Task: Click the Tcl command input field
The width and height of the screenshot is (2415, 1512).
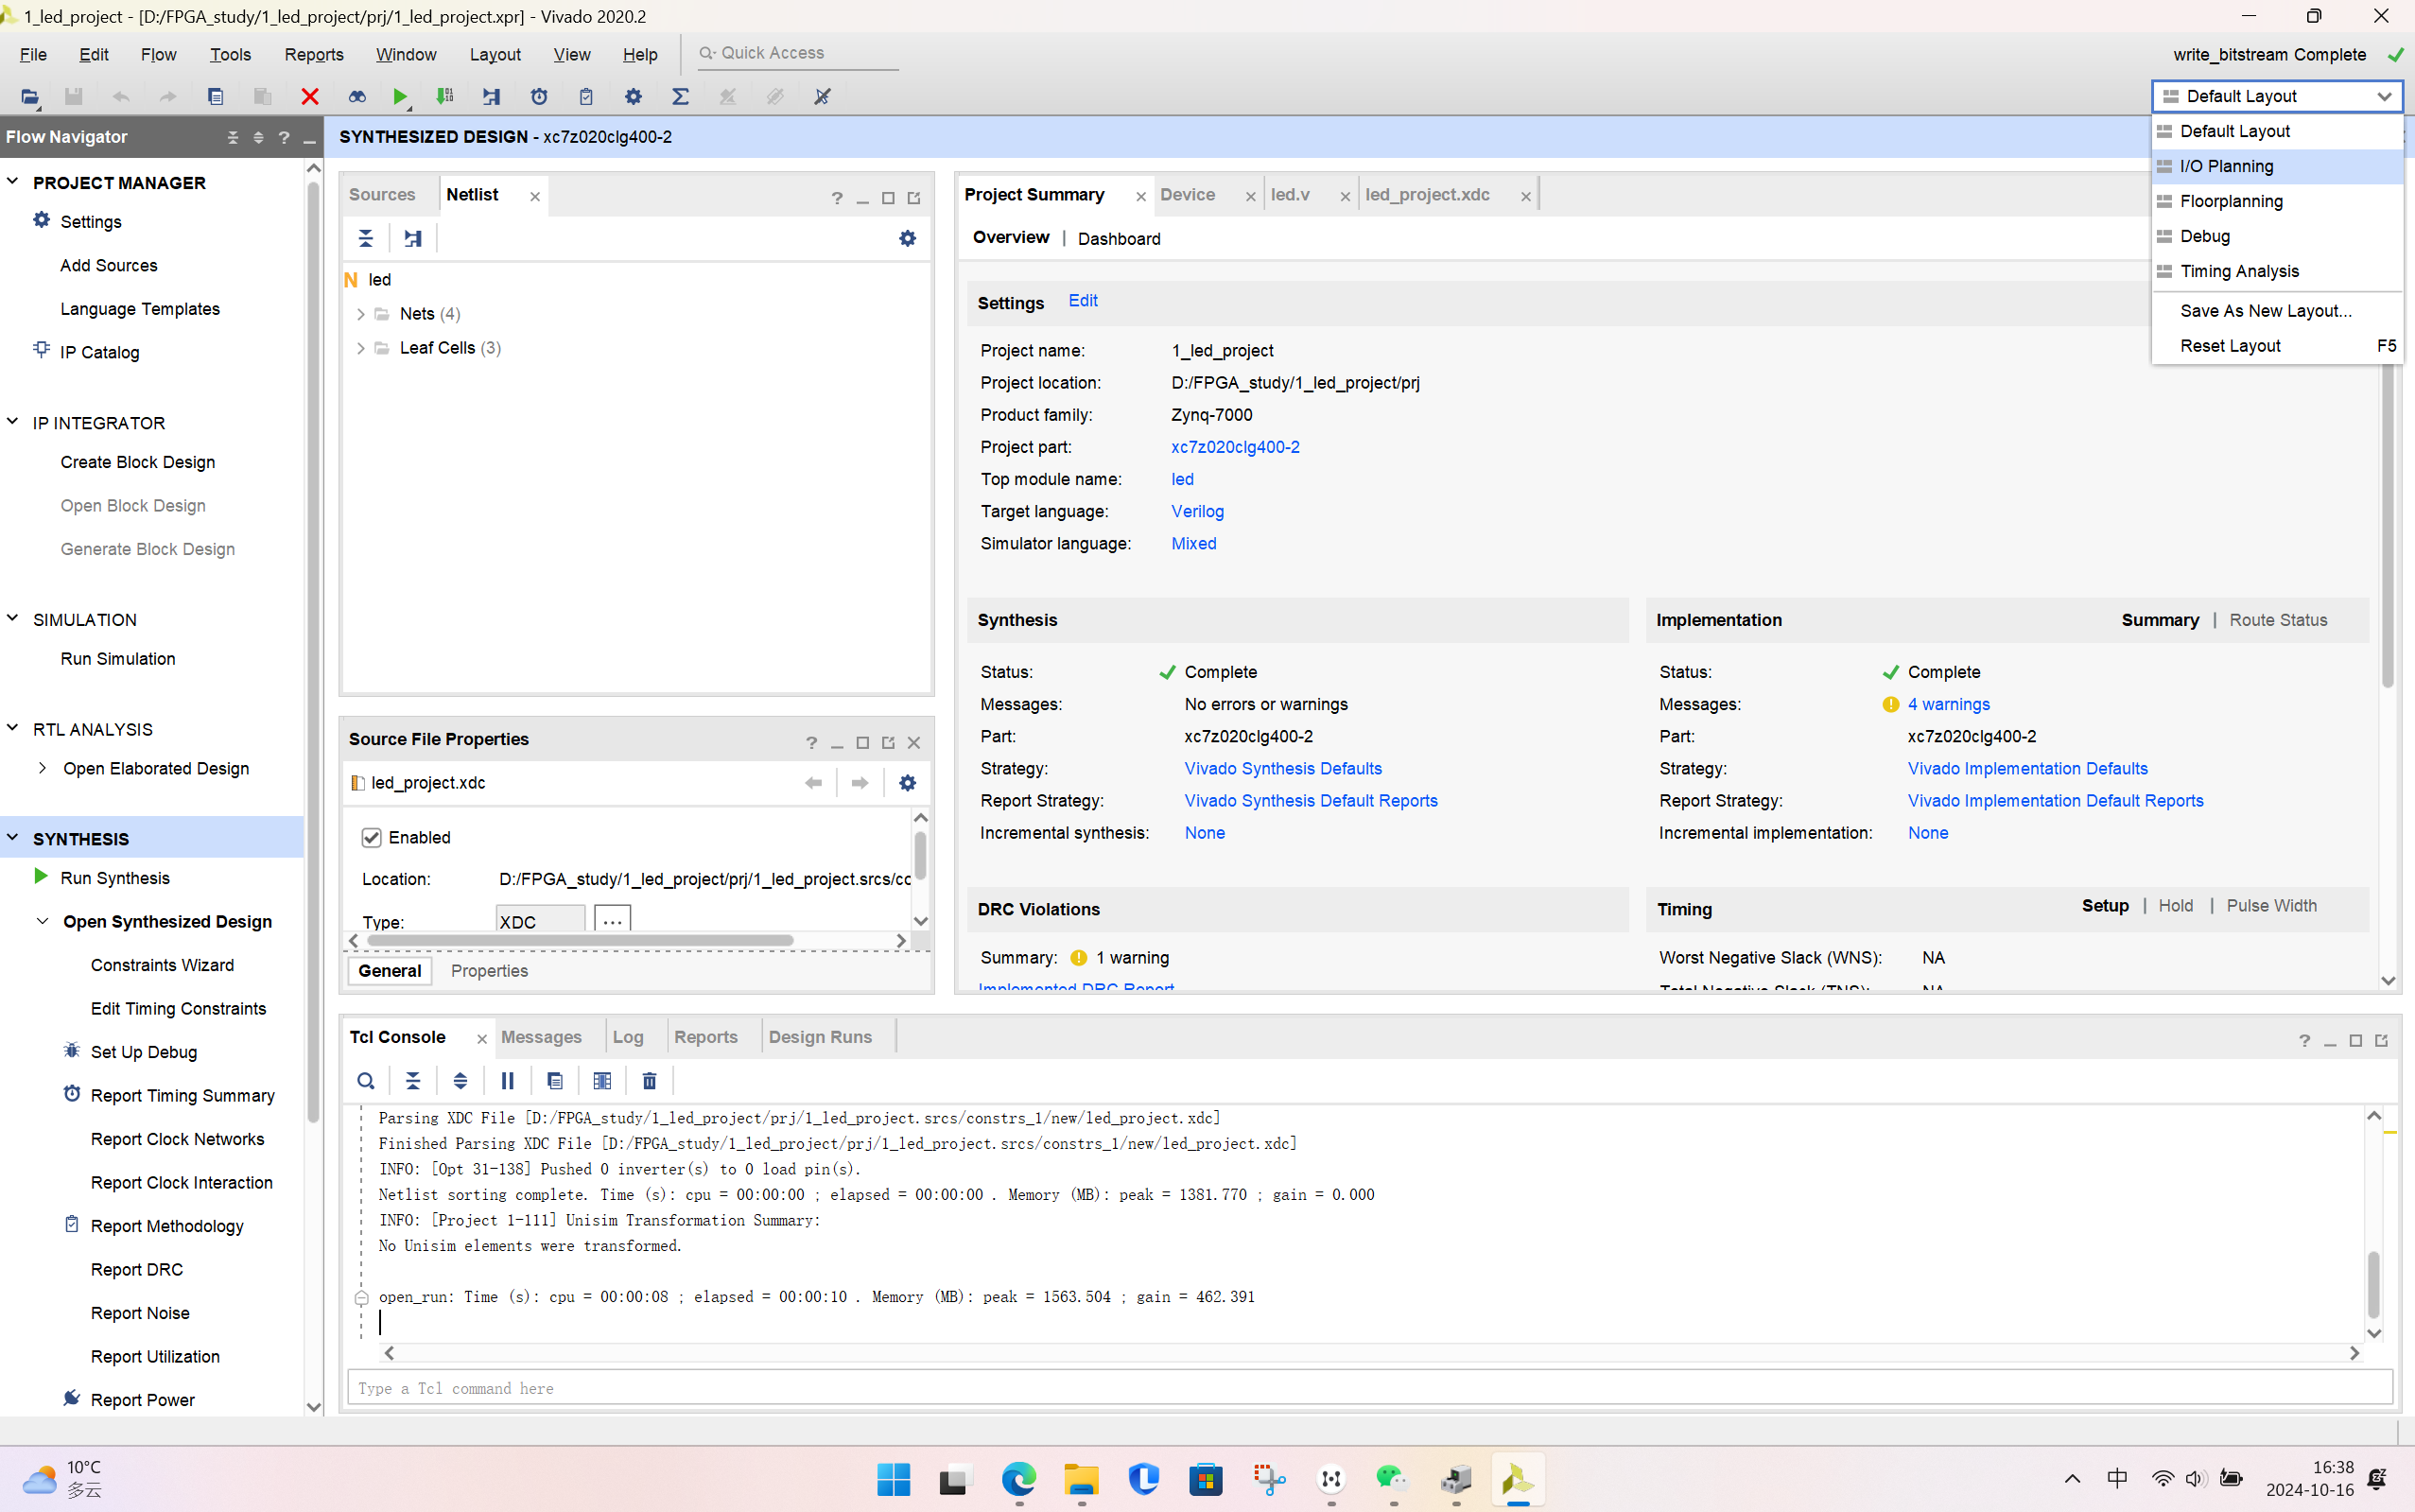Action: click(x=1368, y=1388)
